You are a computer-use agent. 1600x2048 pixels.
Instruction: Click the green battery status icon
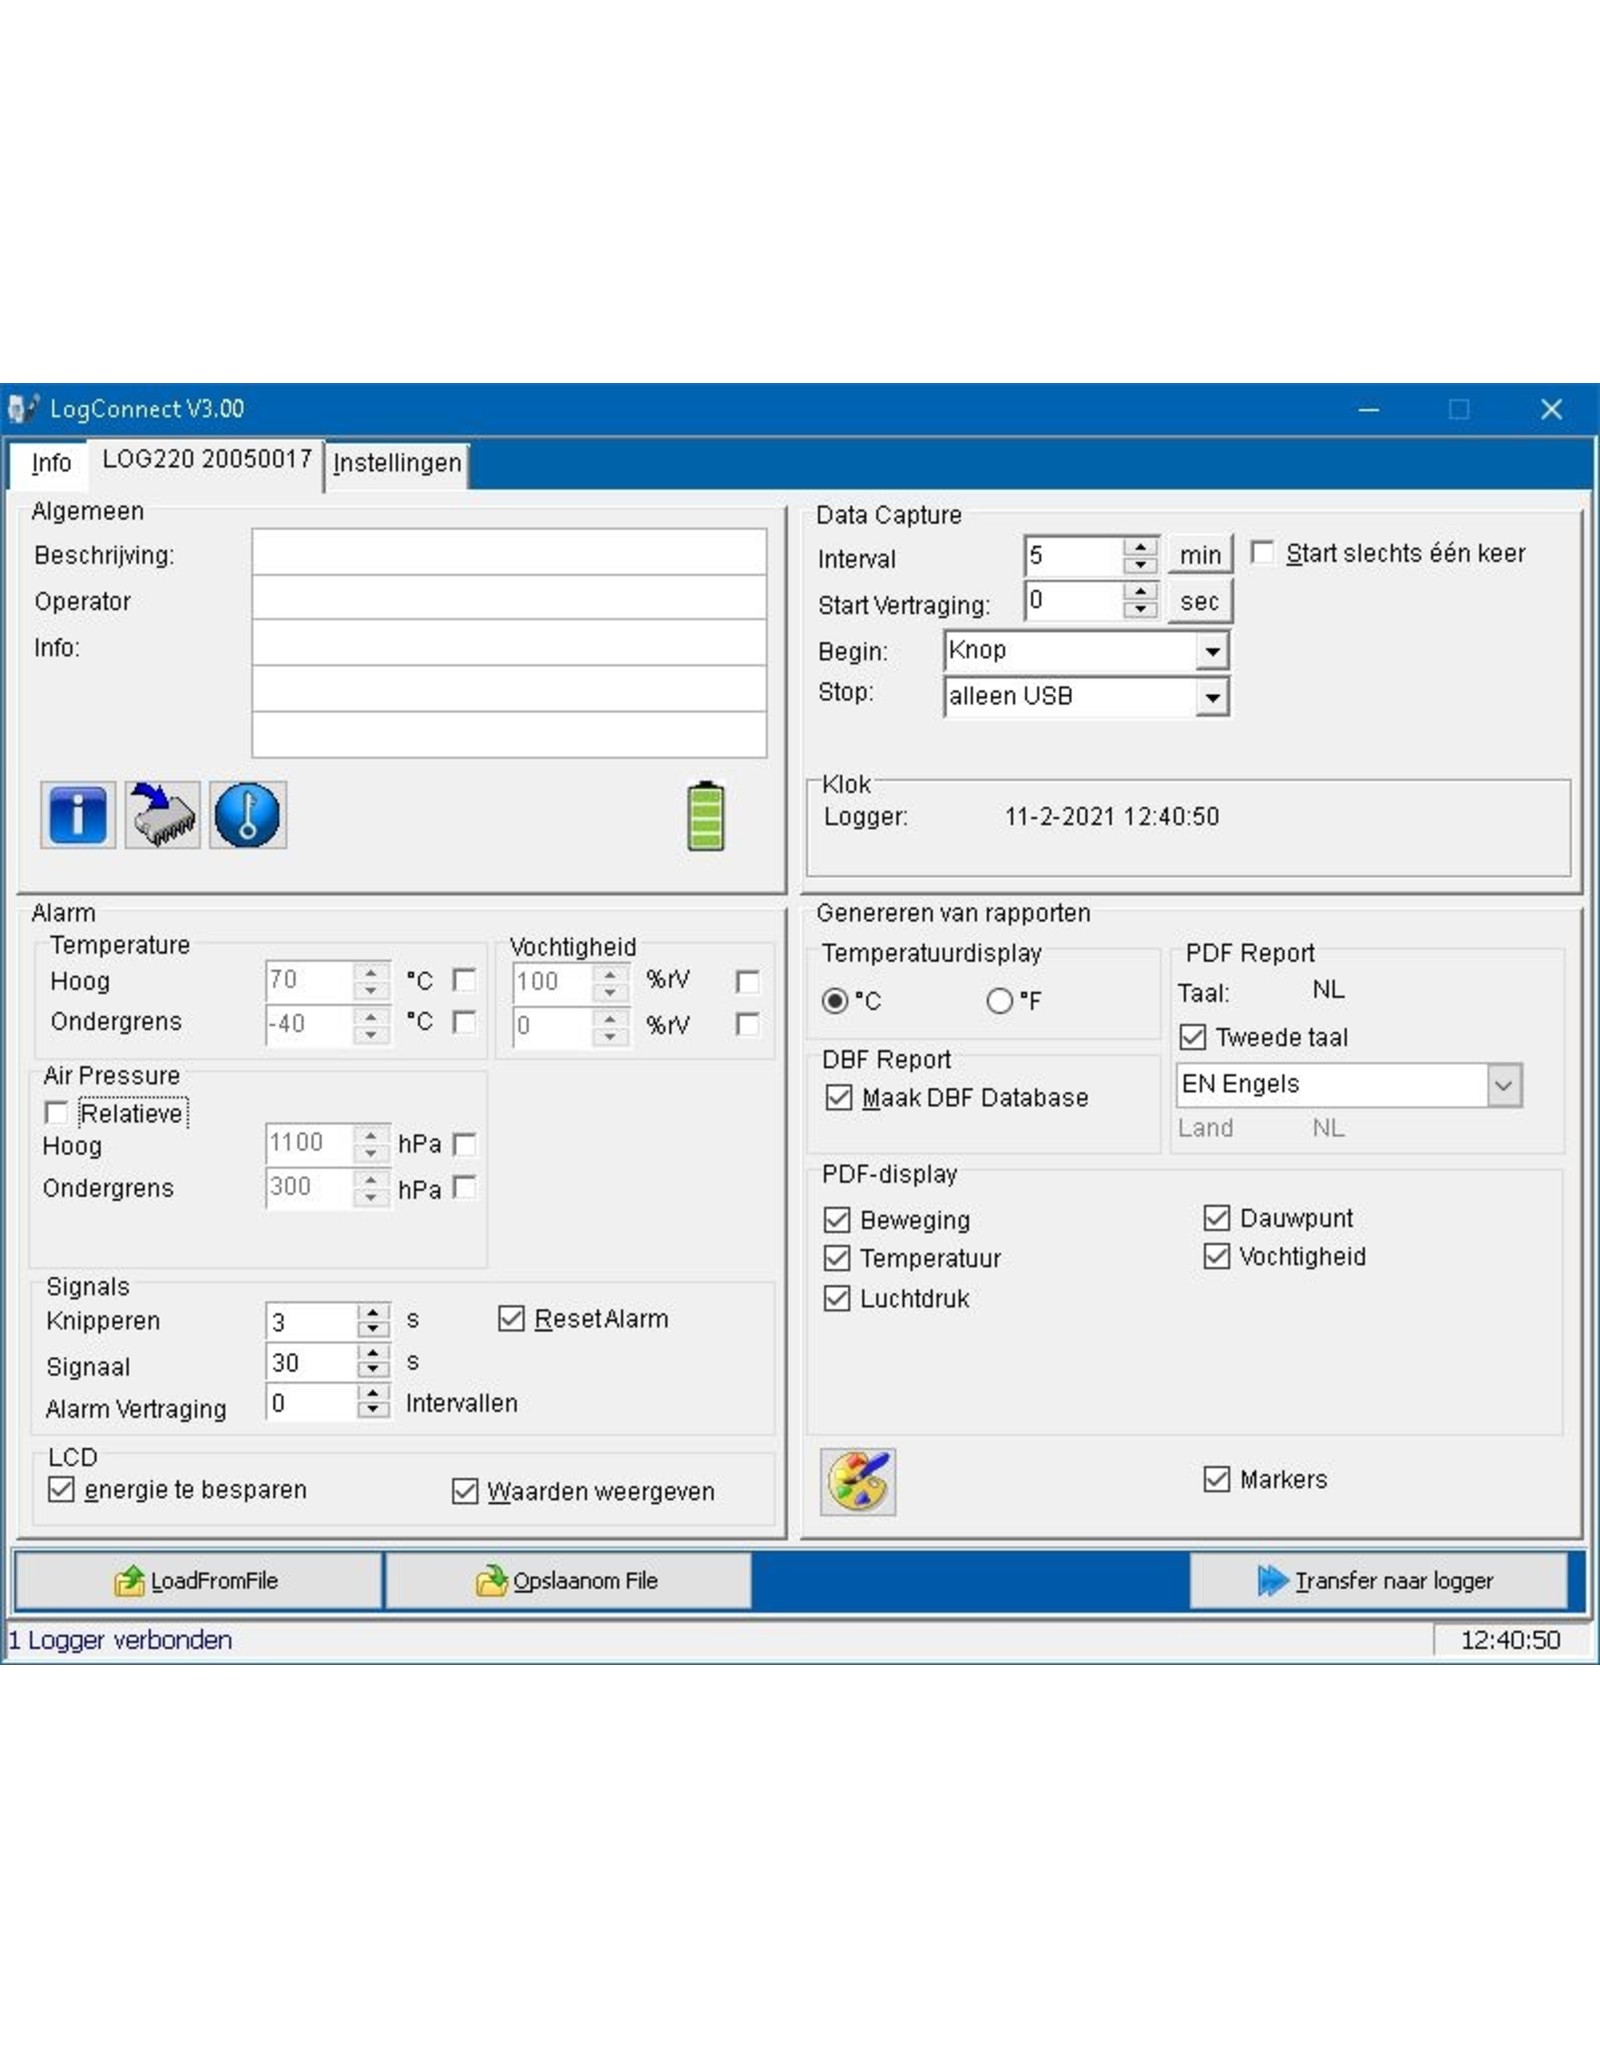(706, 816)
